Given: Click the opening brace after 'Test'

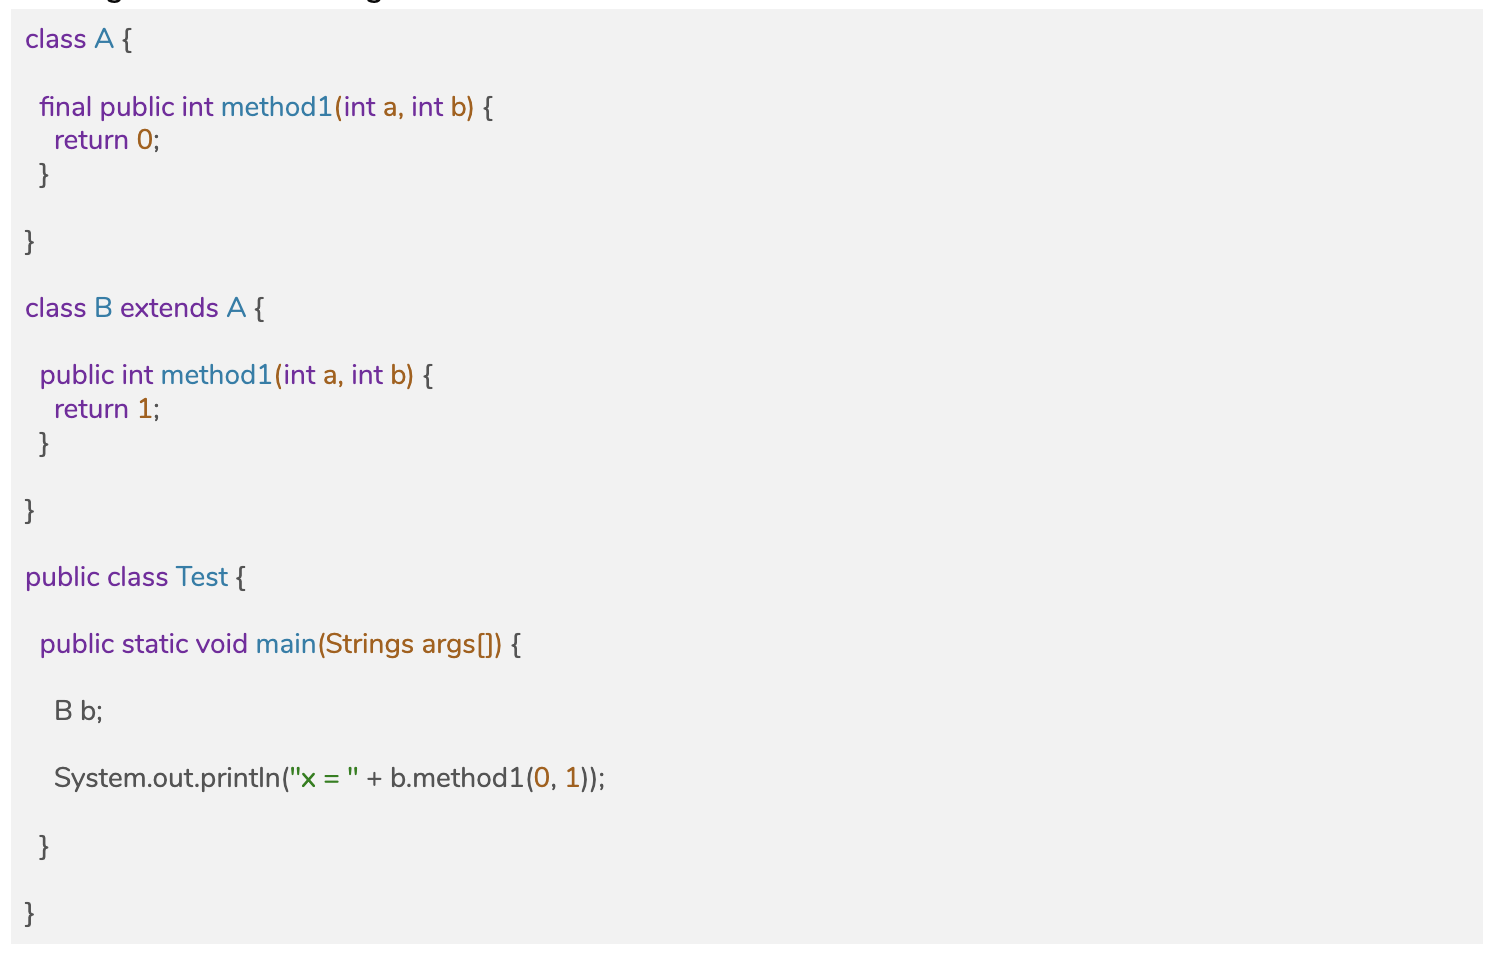Looking at the screenshot, I should click(x=241, y=577).
